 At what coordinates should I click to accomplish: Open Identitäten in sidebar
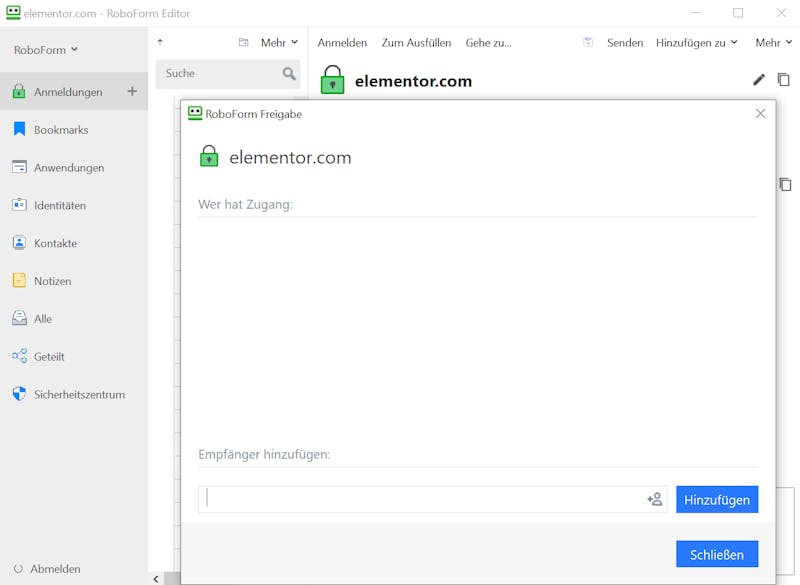pos(60,205)
